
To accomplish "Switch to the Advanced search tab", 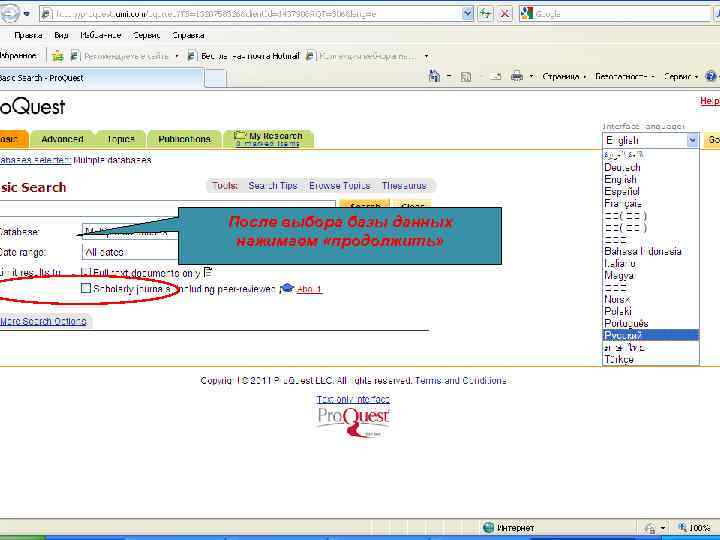I will pyautogui.click(x=62, y=139).
